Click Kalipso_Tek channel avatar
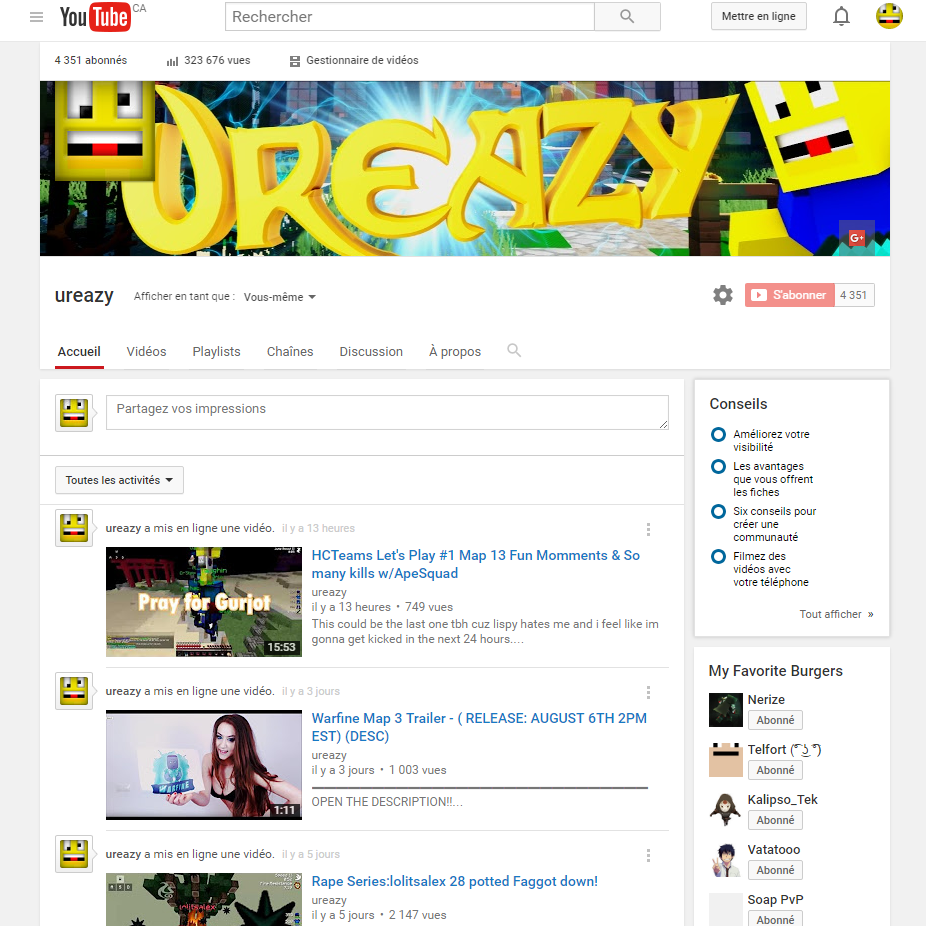Screen dimensions: 926x926 coord(726,810)
